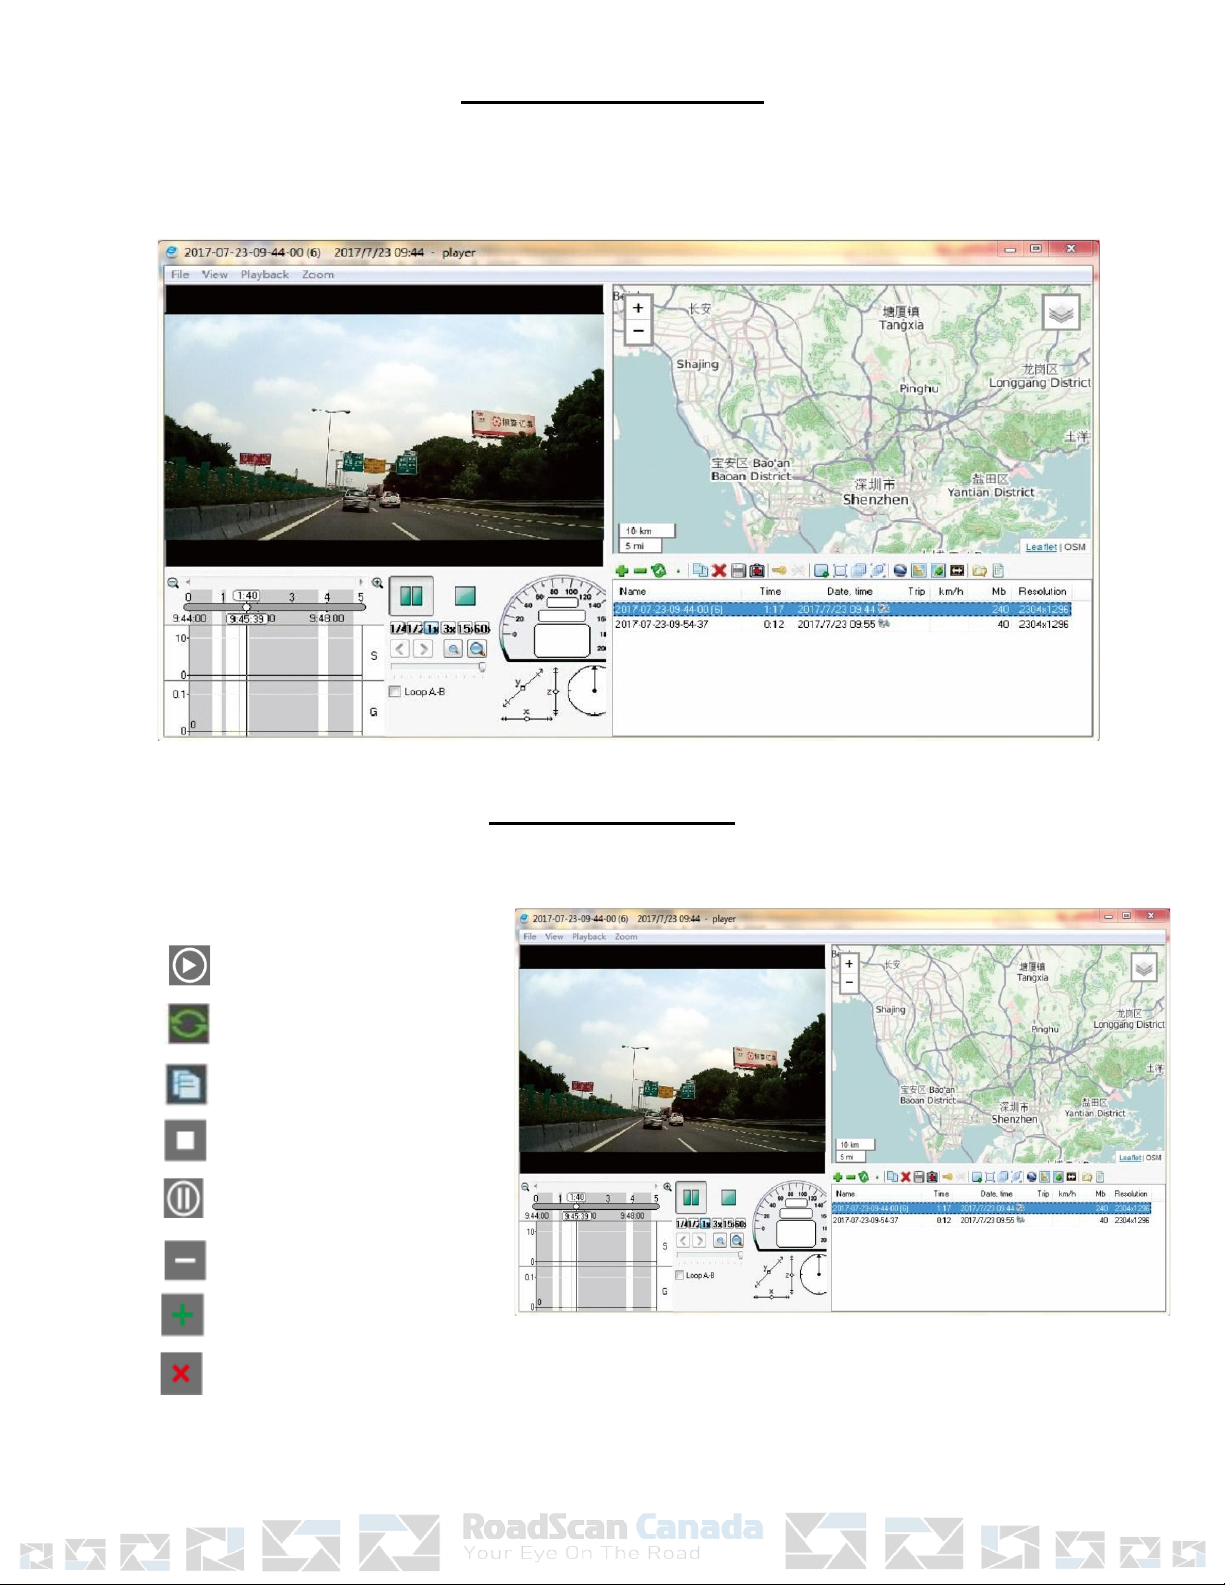
Task: Click the large green refresh arrows icon
Action: click(x=189, y=1024)
